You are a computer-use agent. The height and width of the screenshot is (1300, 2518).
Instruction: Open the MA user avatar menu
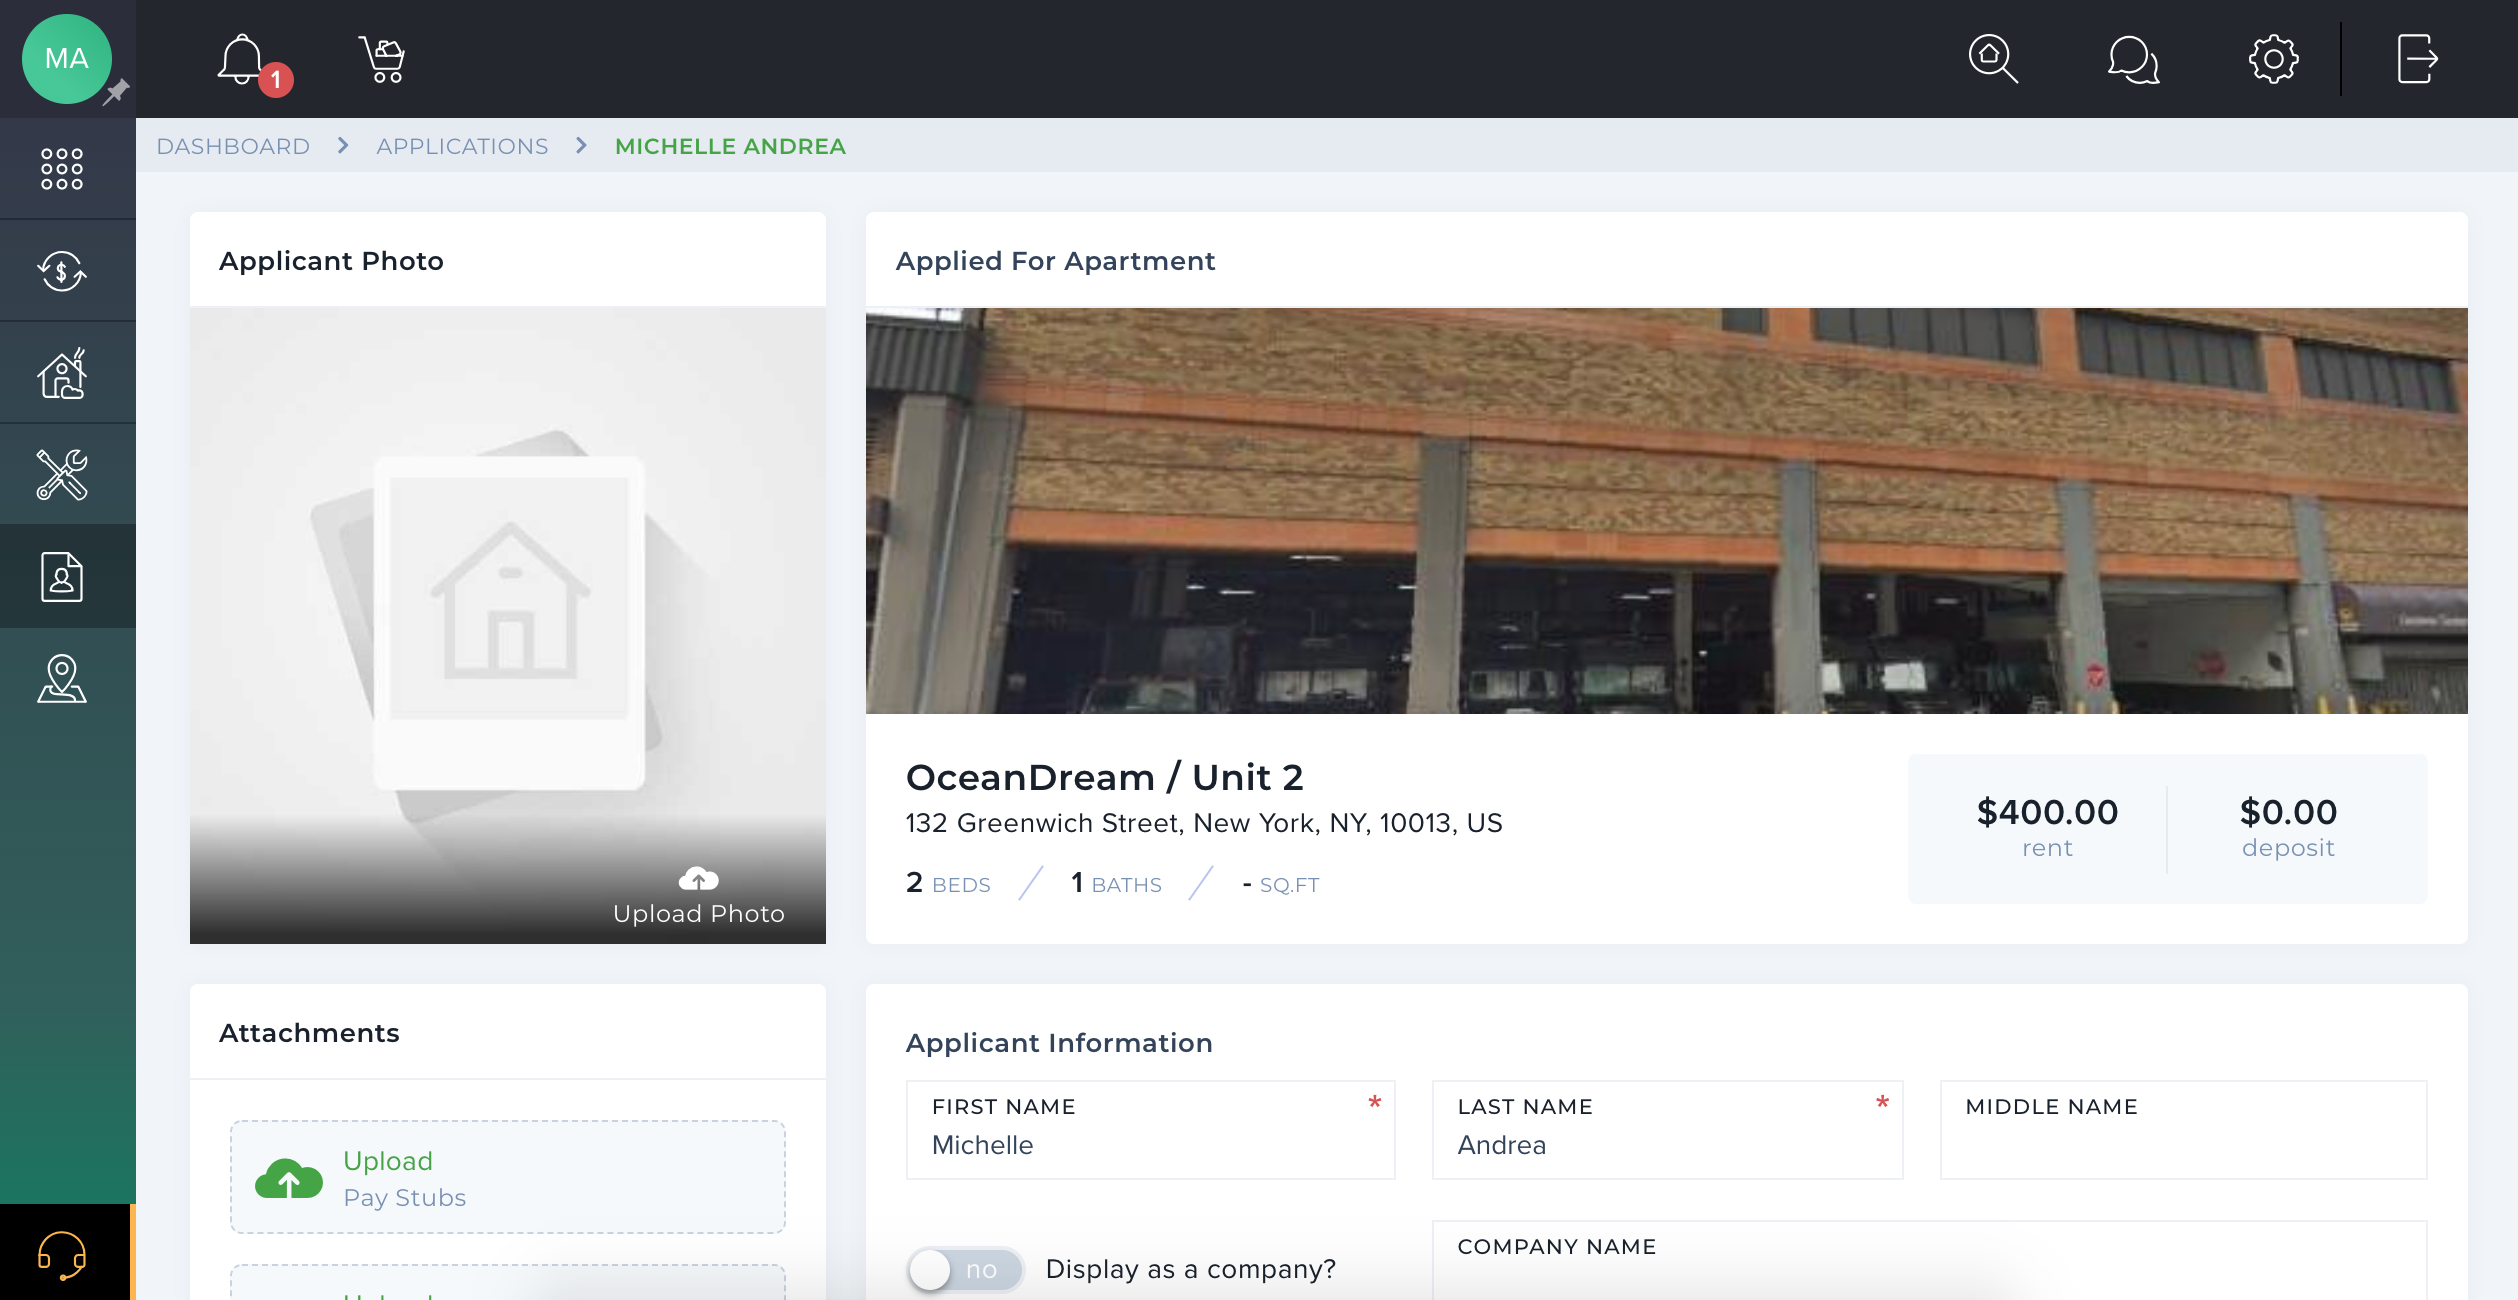(66, 59)
